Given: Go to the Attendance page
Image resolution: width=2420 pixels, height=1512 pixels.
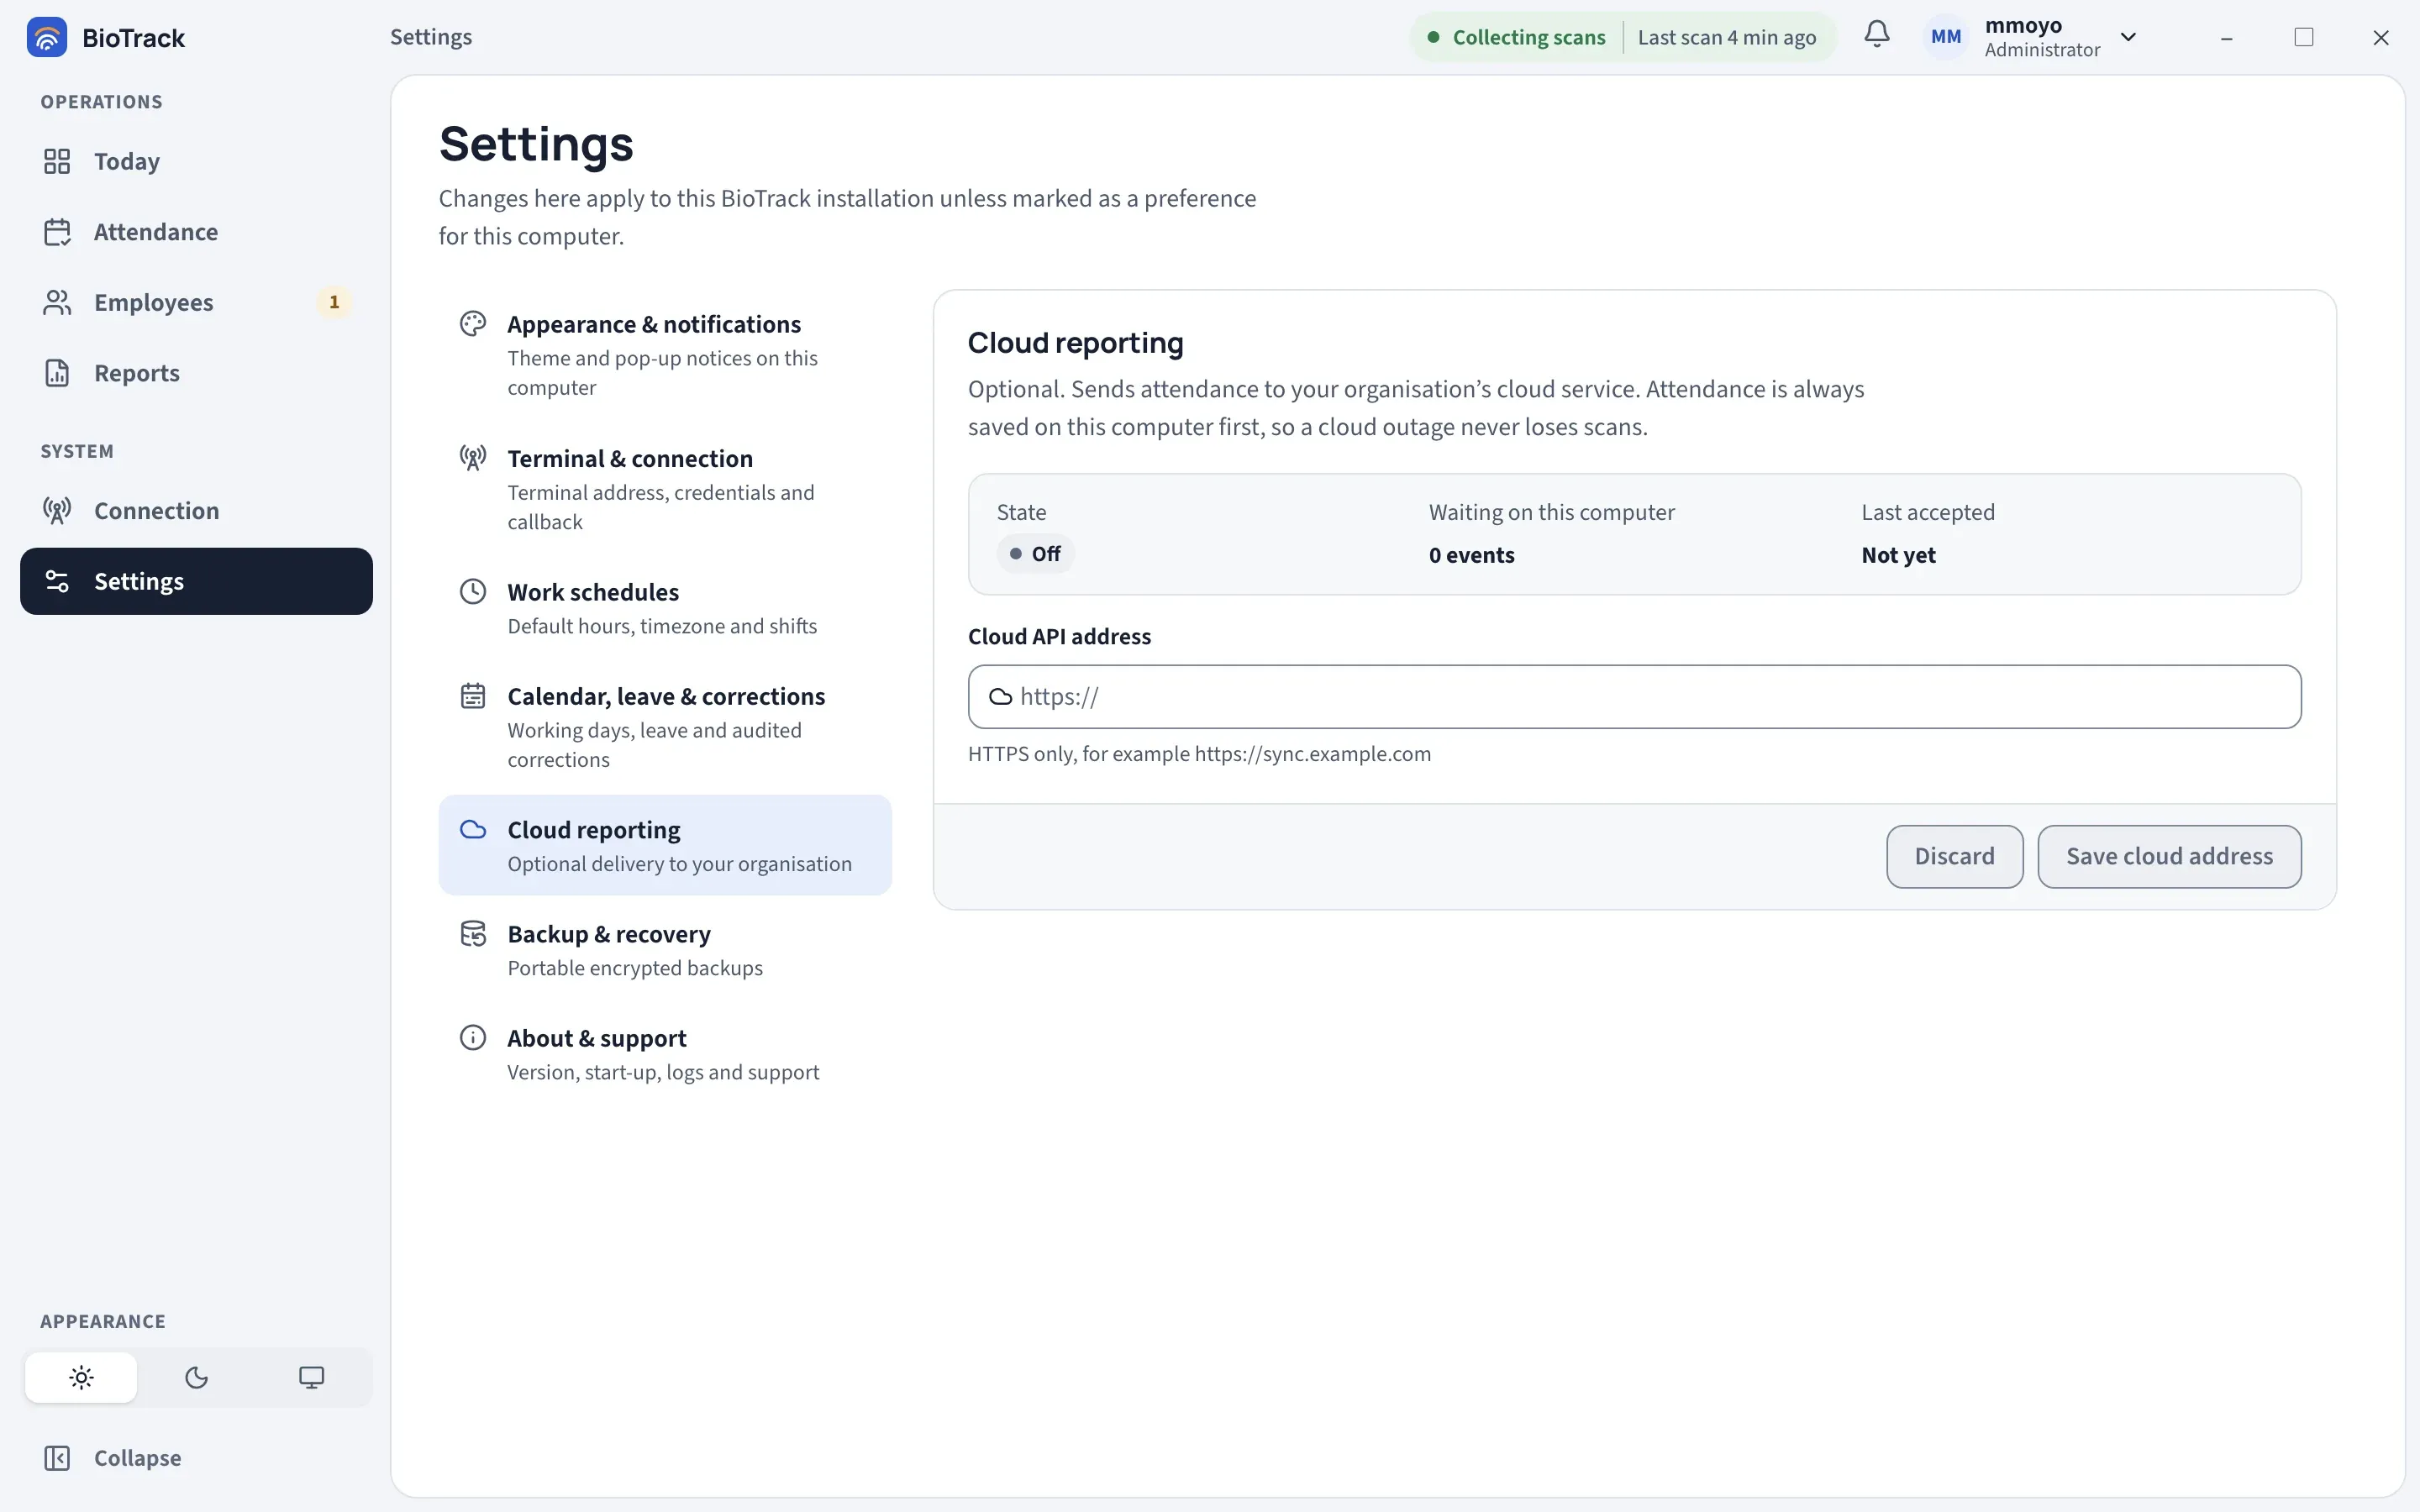Looking at the screenshot, I should point(196,232).
